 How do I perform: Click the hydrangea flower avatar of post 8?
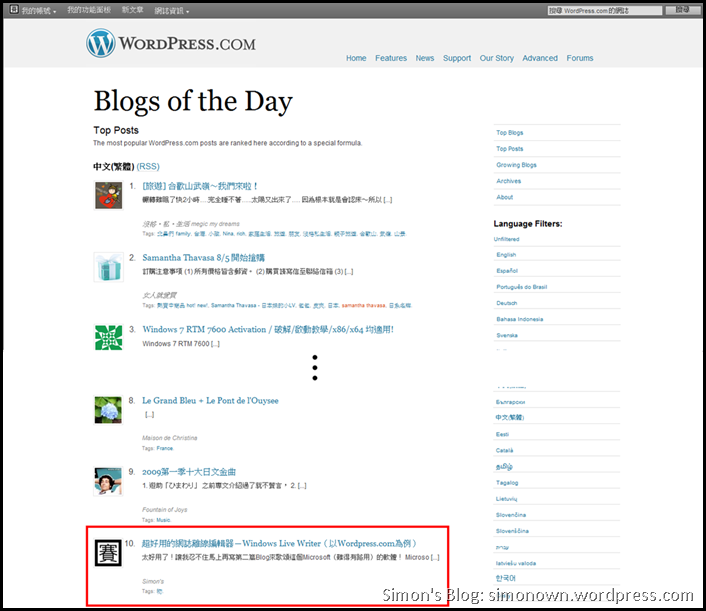[x=108, y=410]
